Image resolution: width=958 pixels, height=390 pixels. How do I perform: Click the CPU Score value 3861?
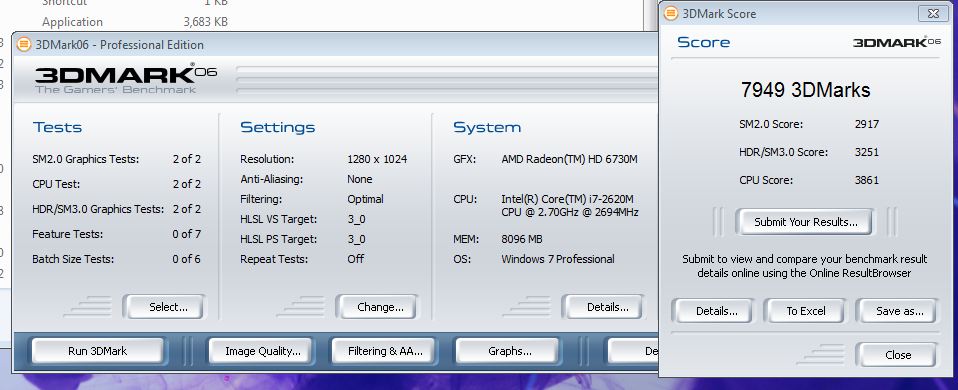click(x=867, y=180)
